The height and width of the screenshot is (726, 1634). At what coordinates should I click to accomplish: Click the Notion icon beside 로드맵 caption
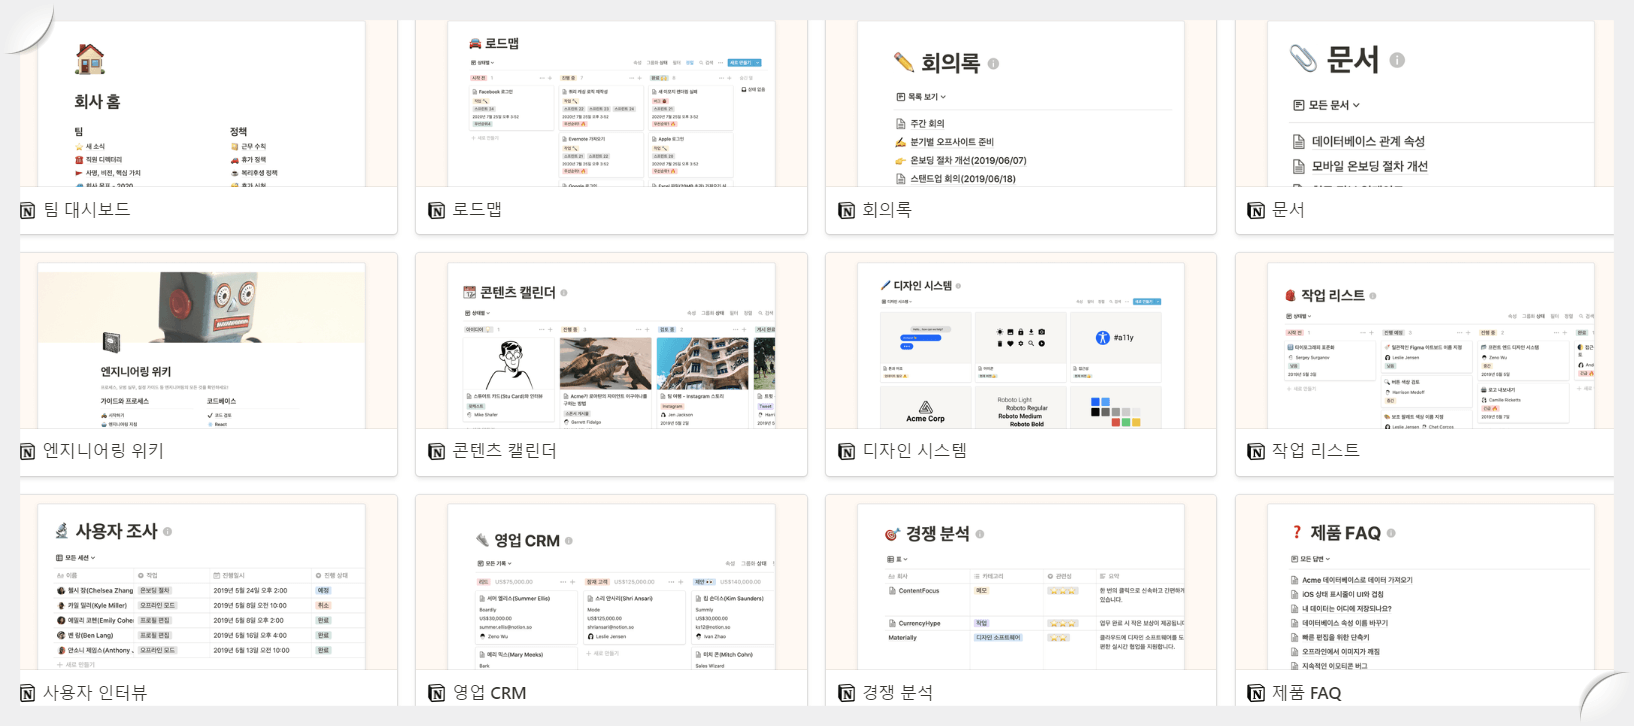436,211
